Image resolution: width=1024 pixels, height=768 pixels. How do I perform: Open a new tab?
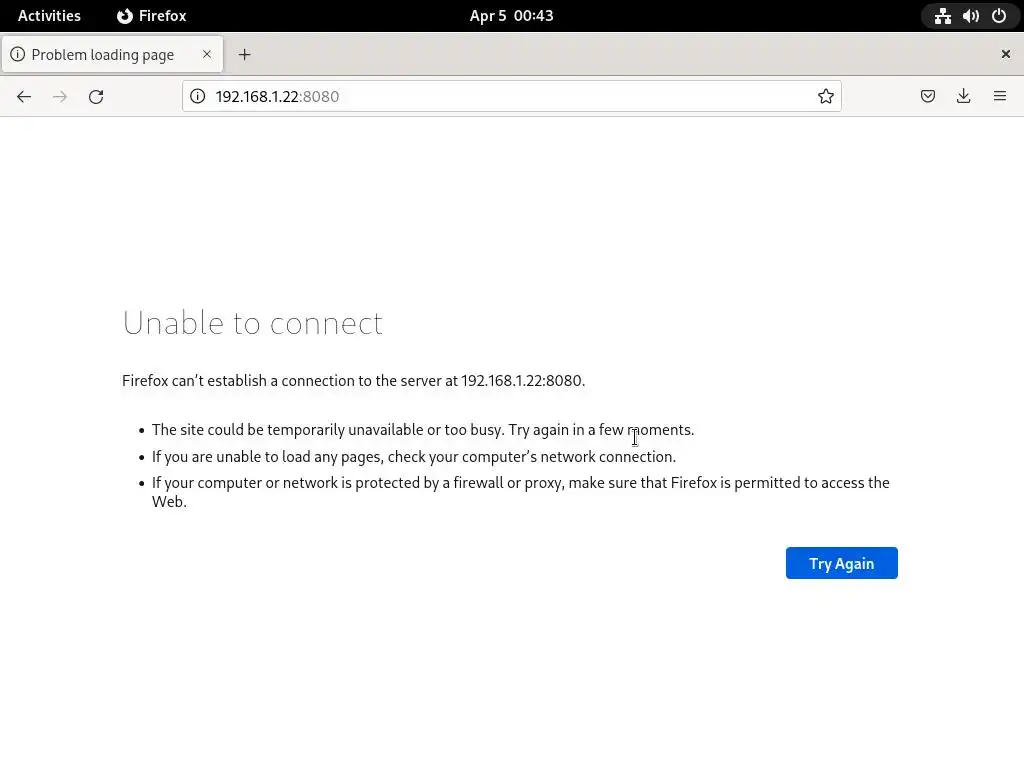pos(244,54)
